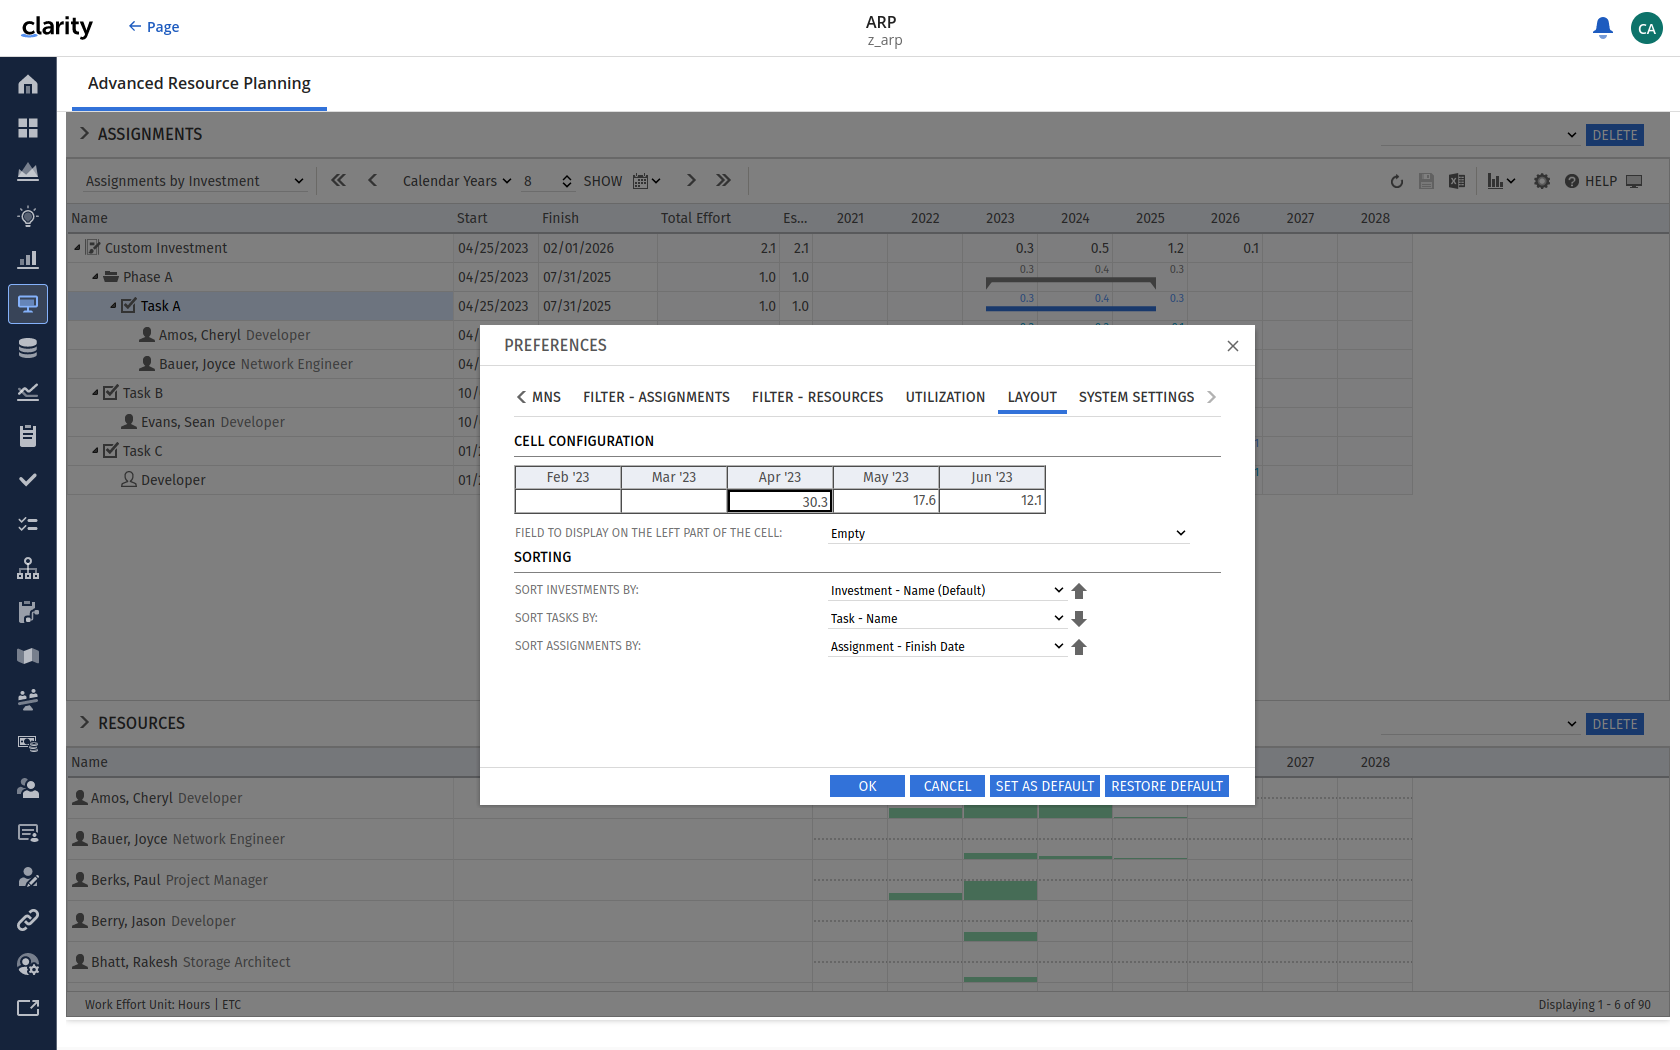Click CANCEL in the Preferences dialog

947,787
